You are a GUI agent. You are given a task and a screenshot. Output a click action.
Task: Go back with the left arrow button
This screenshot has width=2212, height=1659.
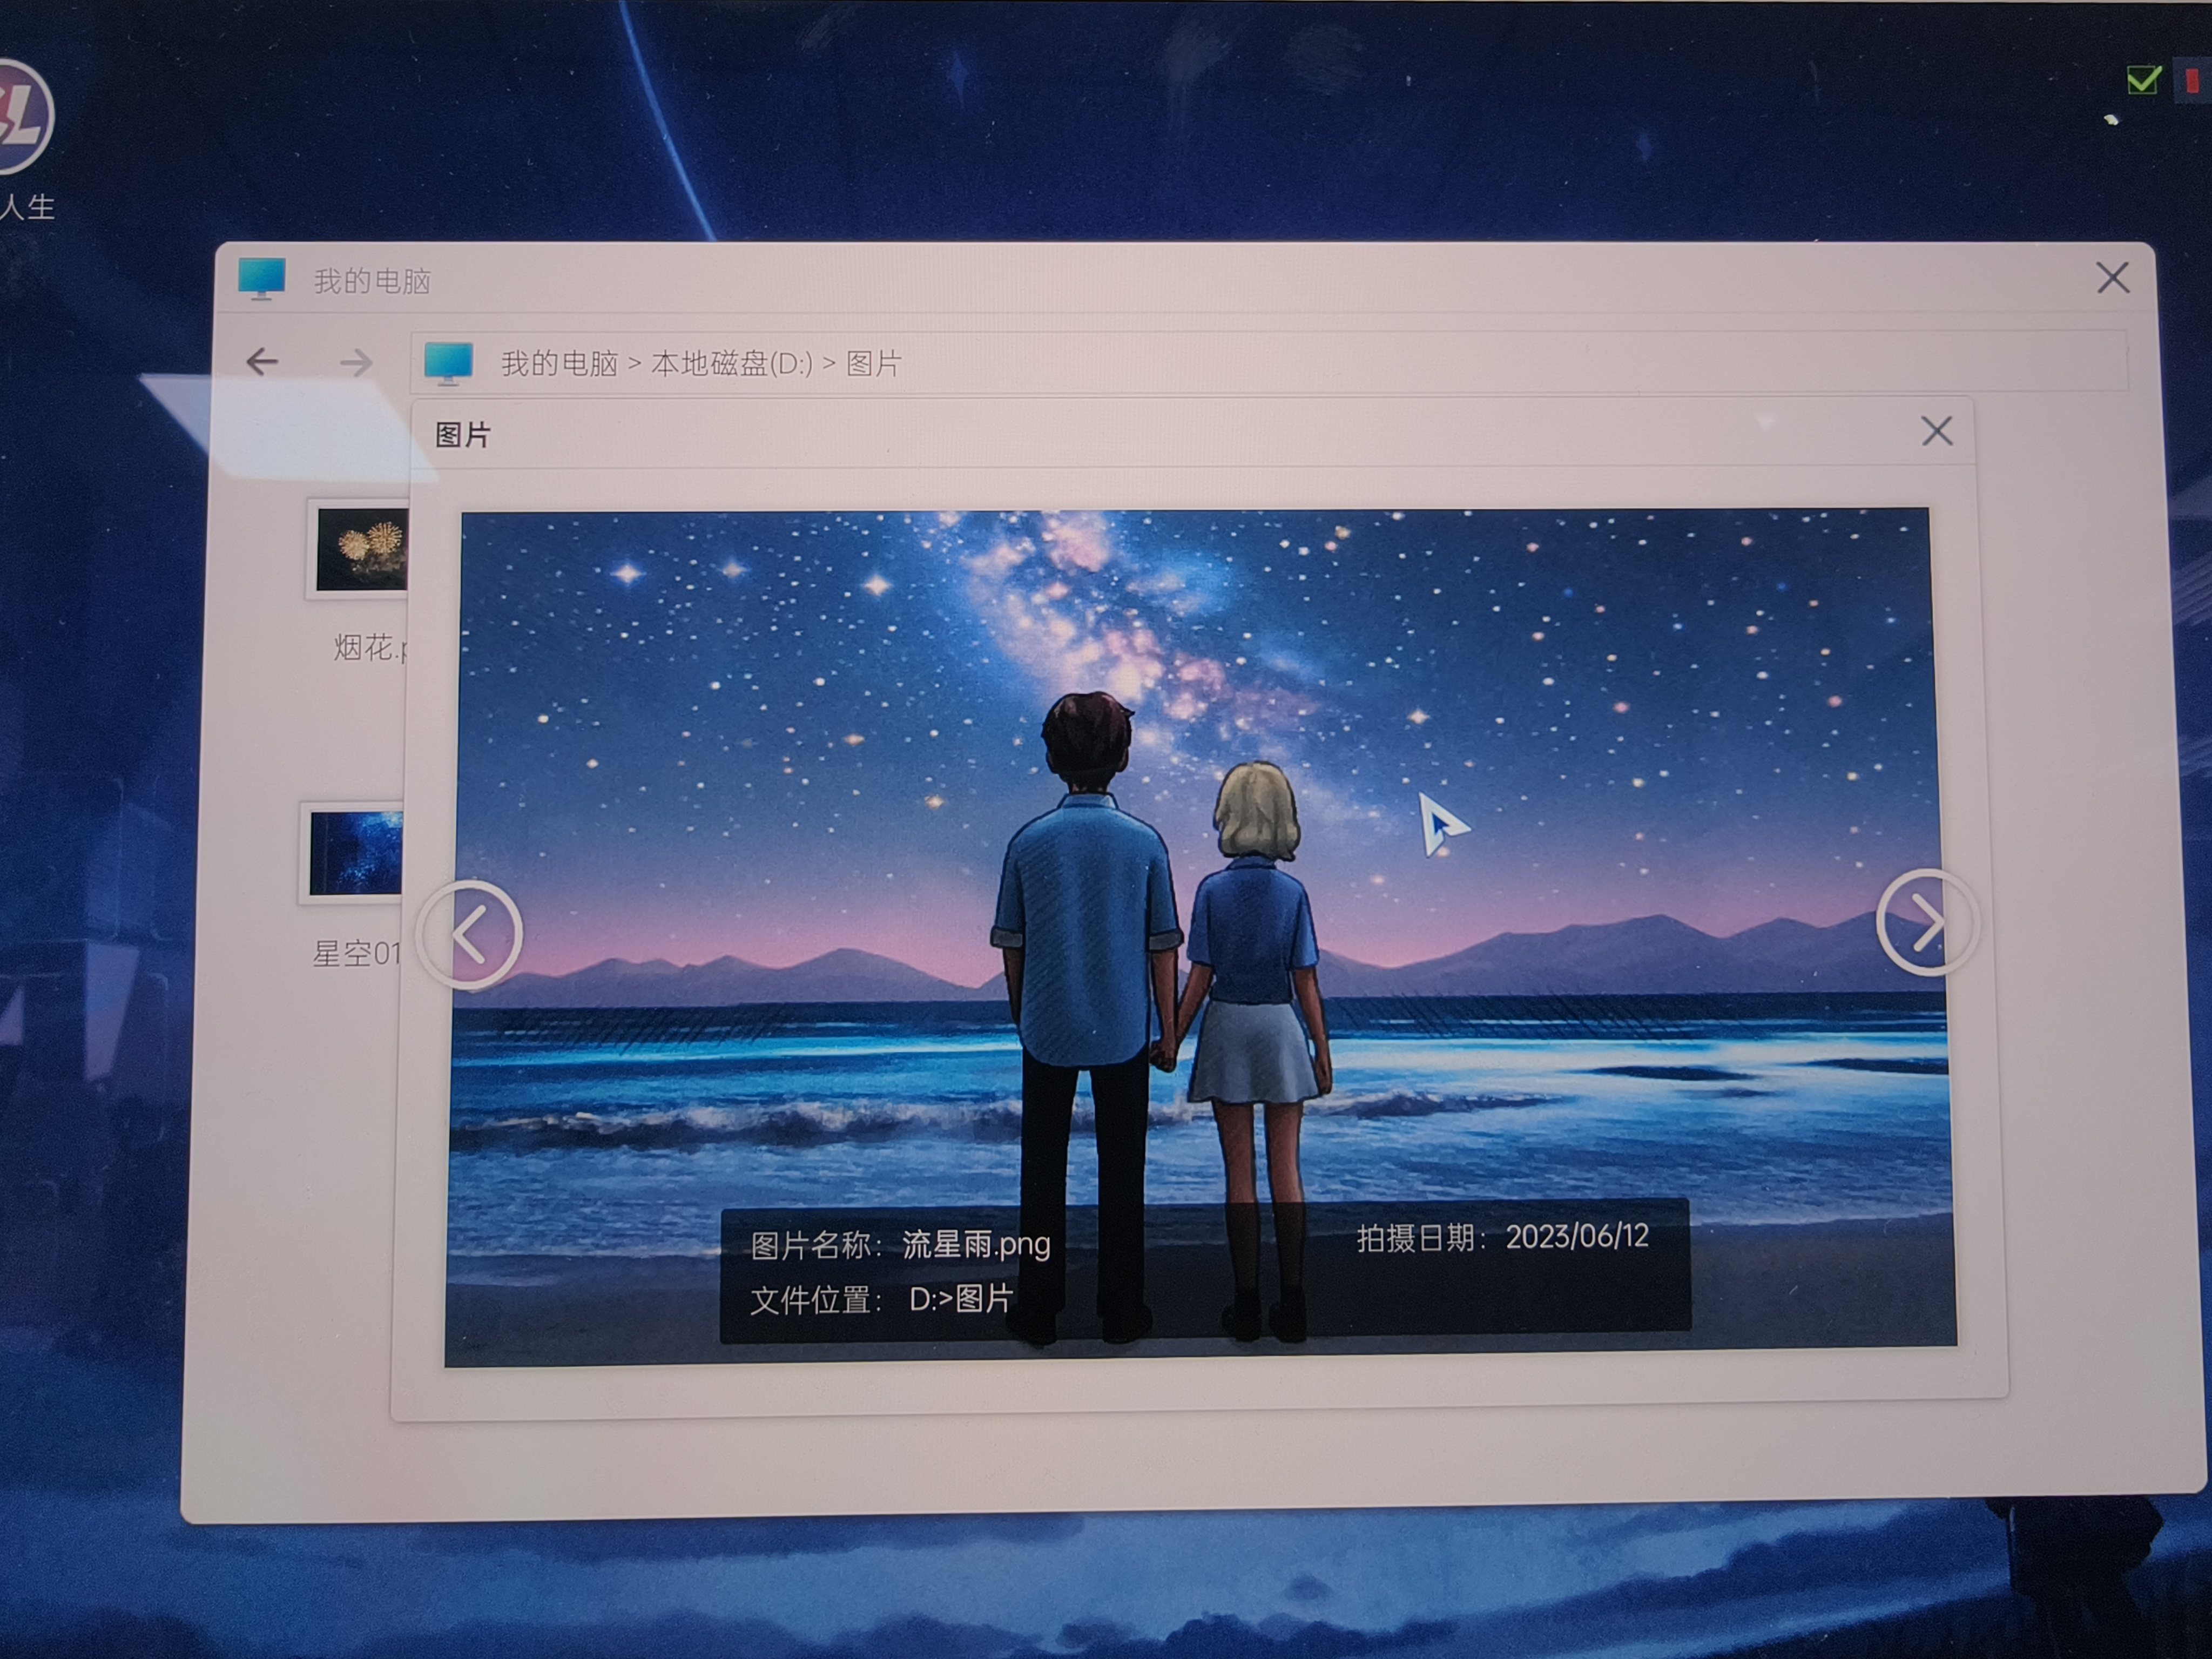click(262, 361)
